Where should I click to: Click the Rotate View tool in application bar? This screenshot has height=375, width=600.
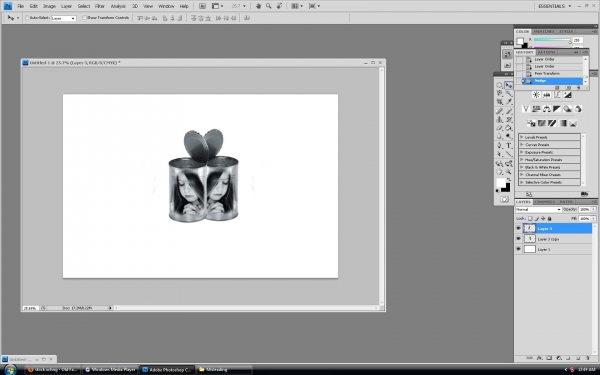279,6
